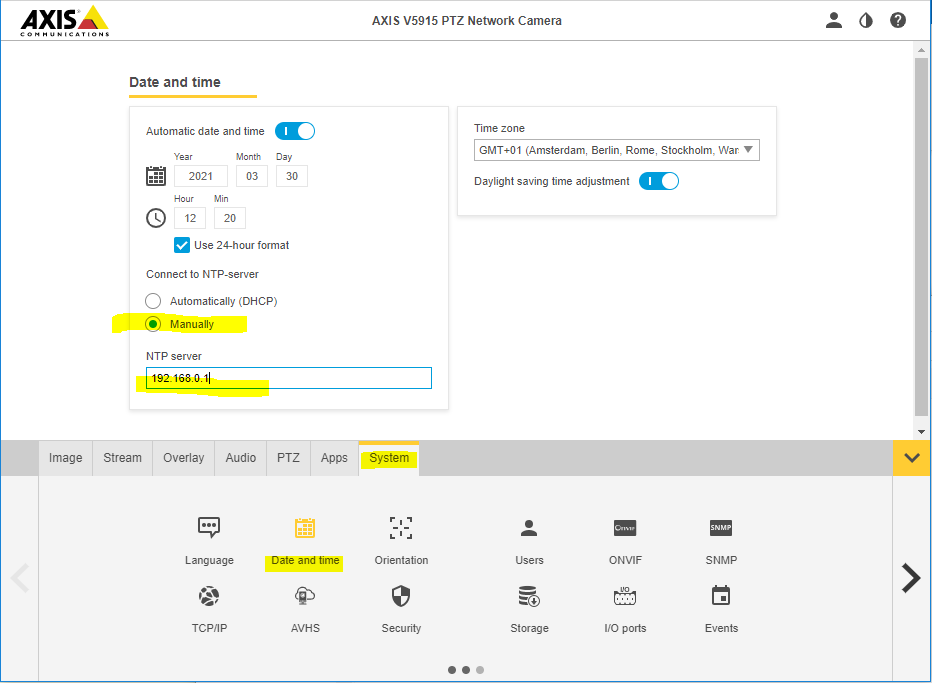932x683 pixels.
Task: Collapse settings panel with yellow chevron
Action: [x=912, y=458]
